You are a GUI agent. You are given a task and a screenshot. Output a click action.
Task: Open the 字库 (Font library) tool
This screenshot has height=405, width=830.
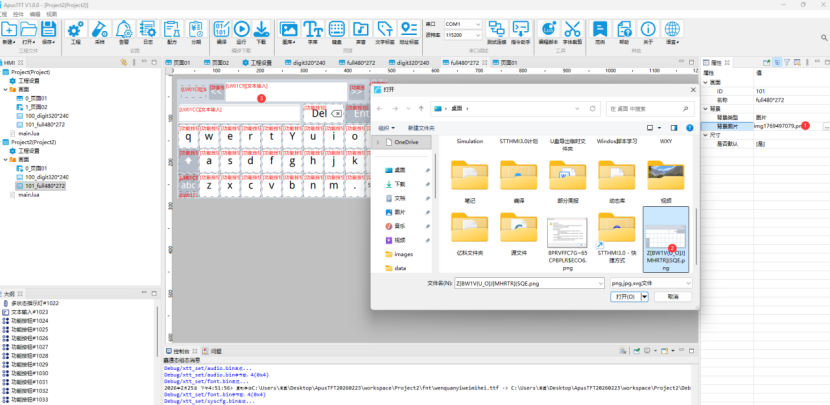[313, 32]
